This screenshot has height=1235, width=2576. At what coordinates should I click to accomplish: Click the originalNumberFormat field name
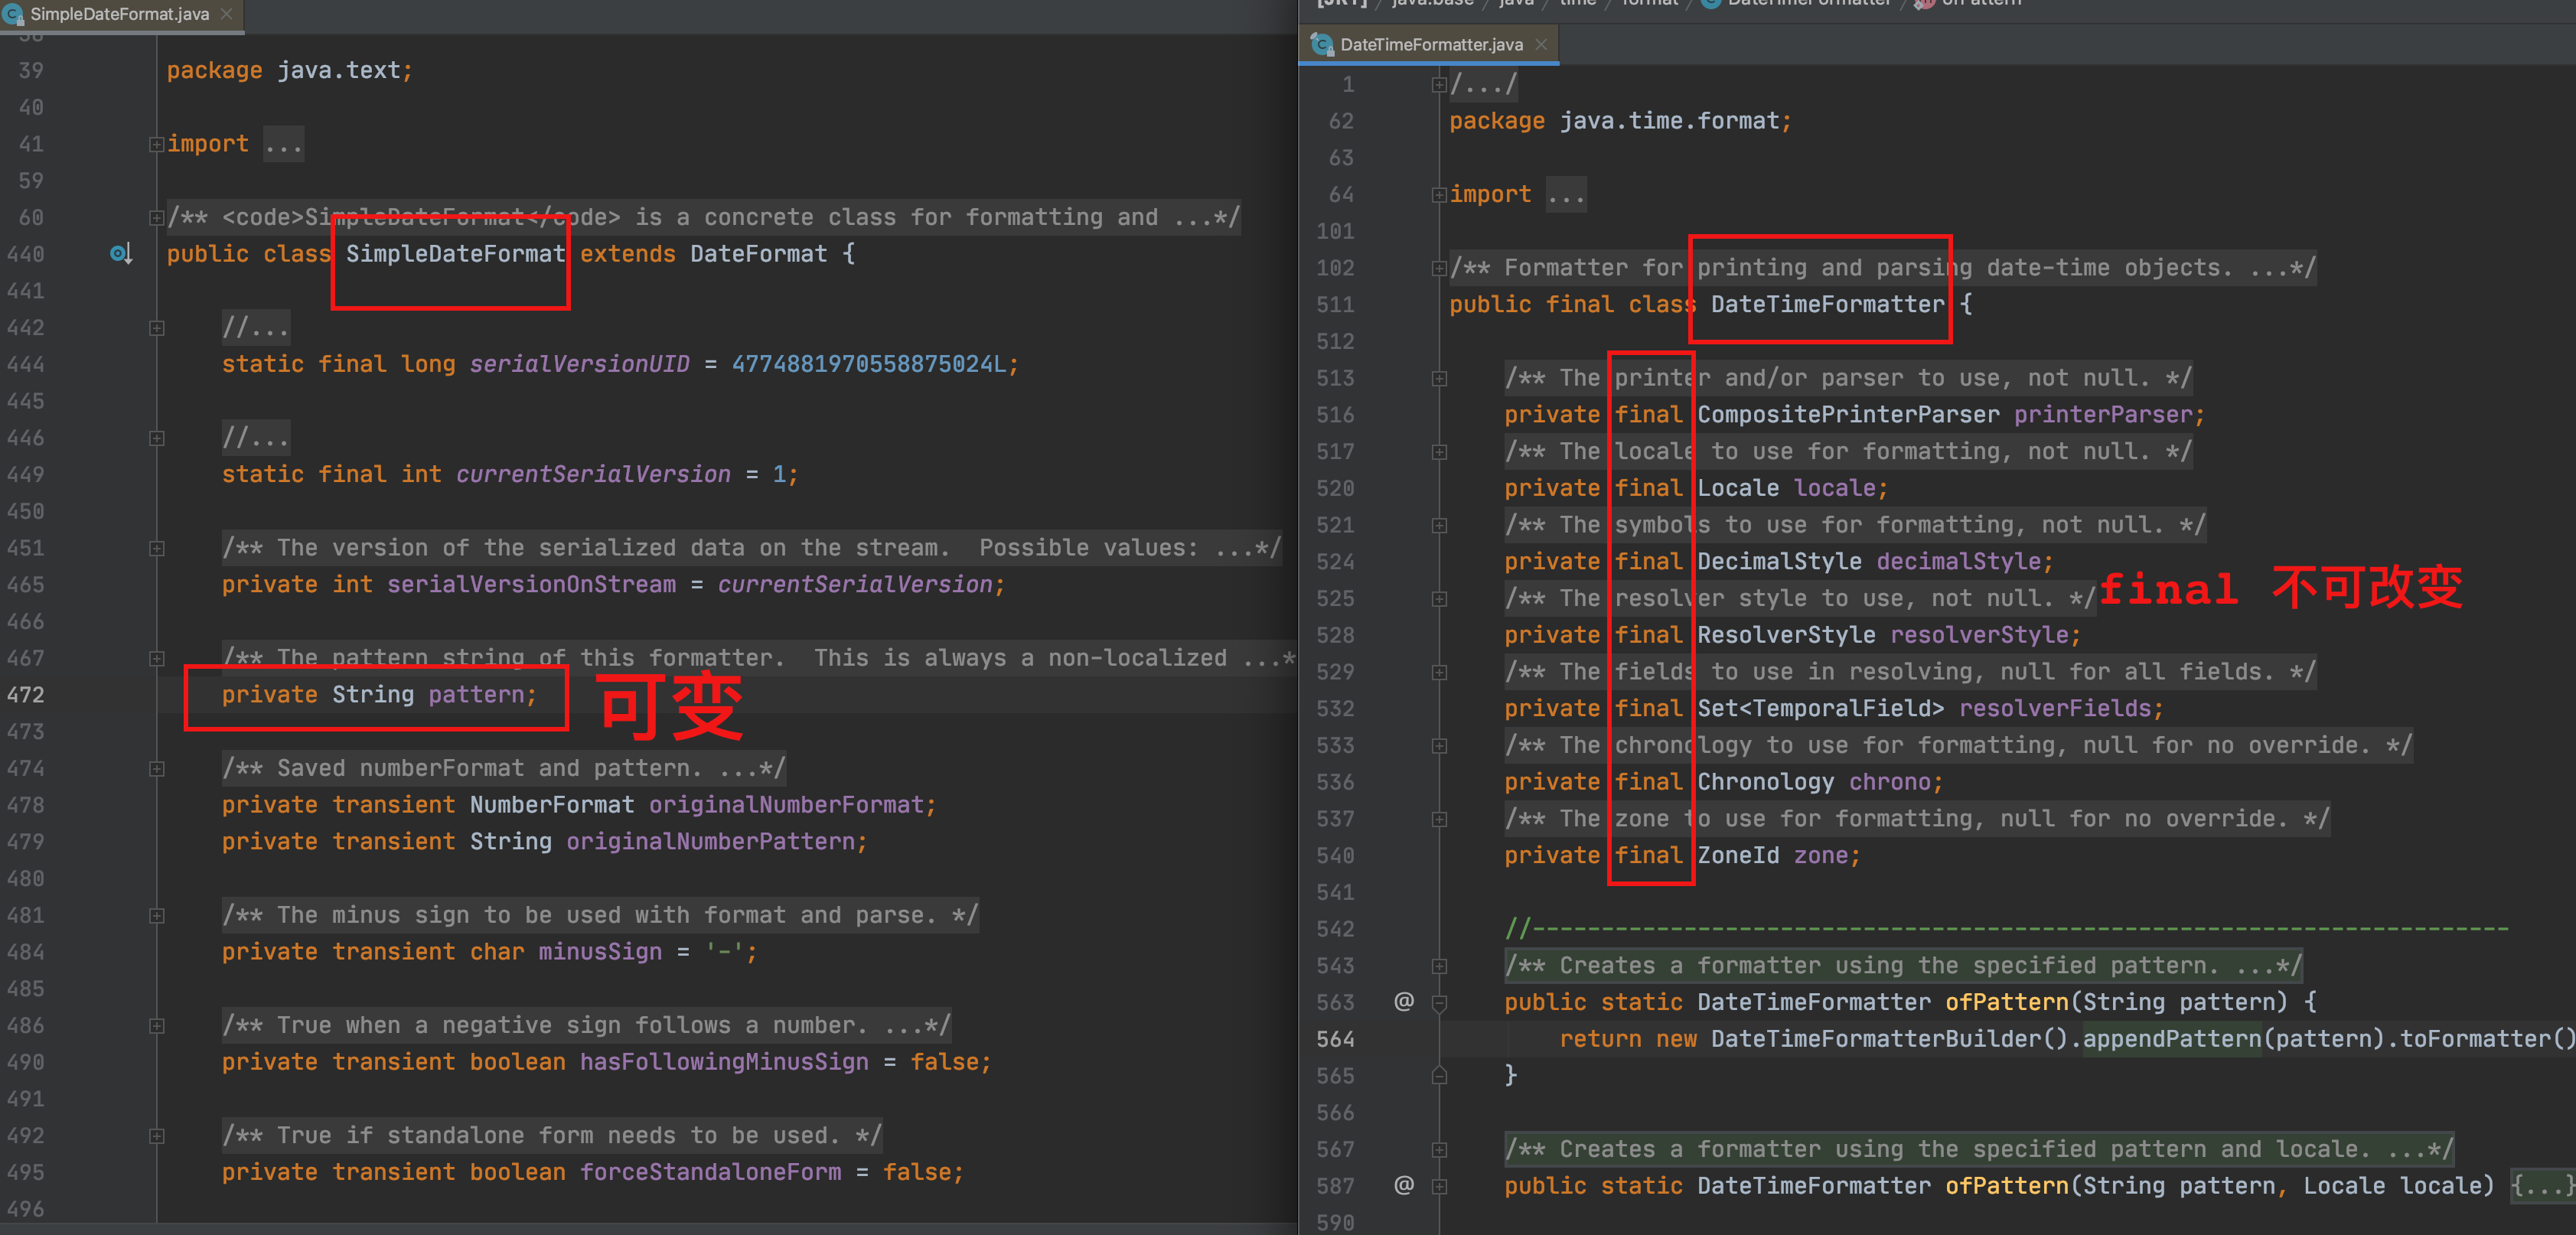coord(786,805)
